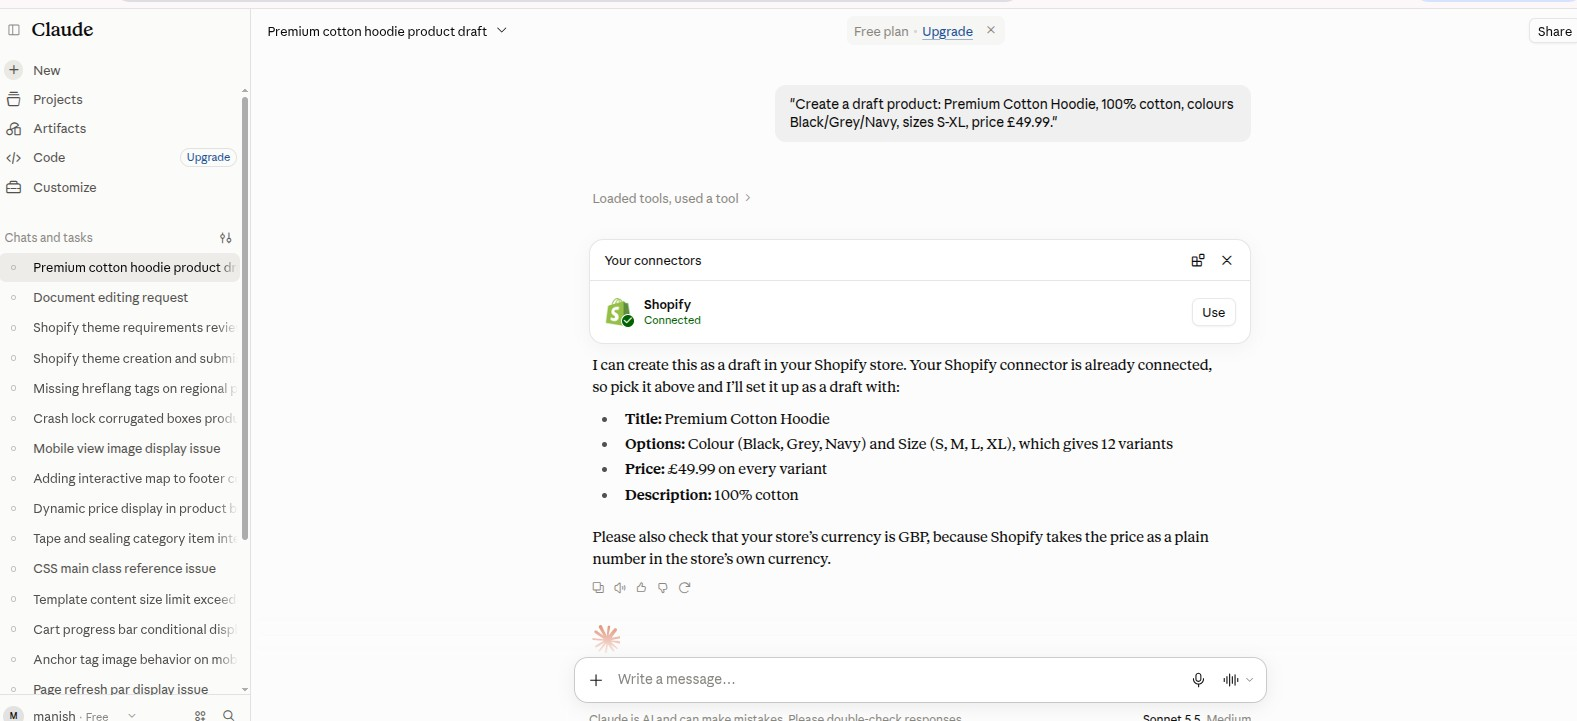This screenshot has height=721, width=1577.
Task: Click the sidebar chat list scrollbar
Action: (x=245, y=318)
